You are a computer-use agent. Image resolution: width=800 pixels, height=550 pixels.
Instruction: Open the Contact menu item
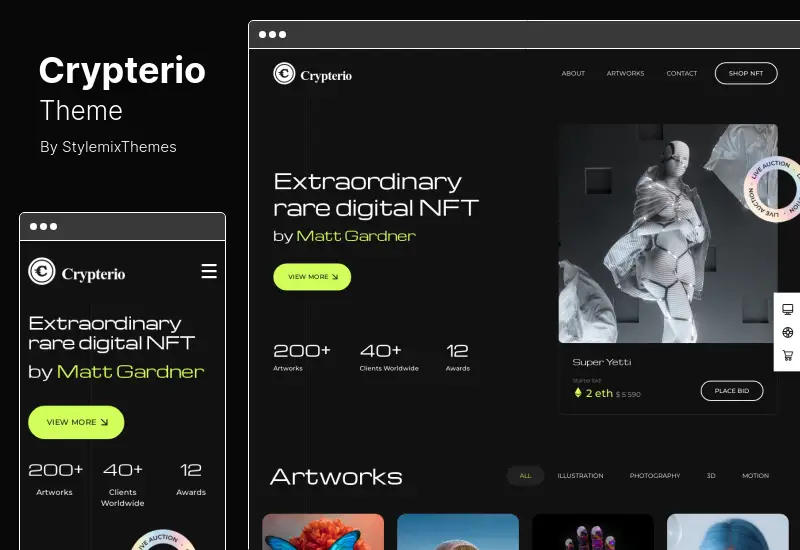(682, 73)
